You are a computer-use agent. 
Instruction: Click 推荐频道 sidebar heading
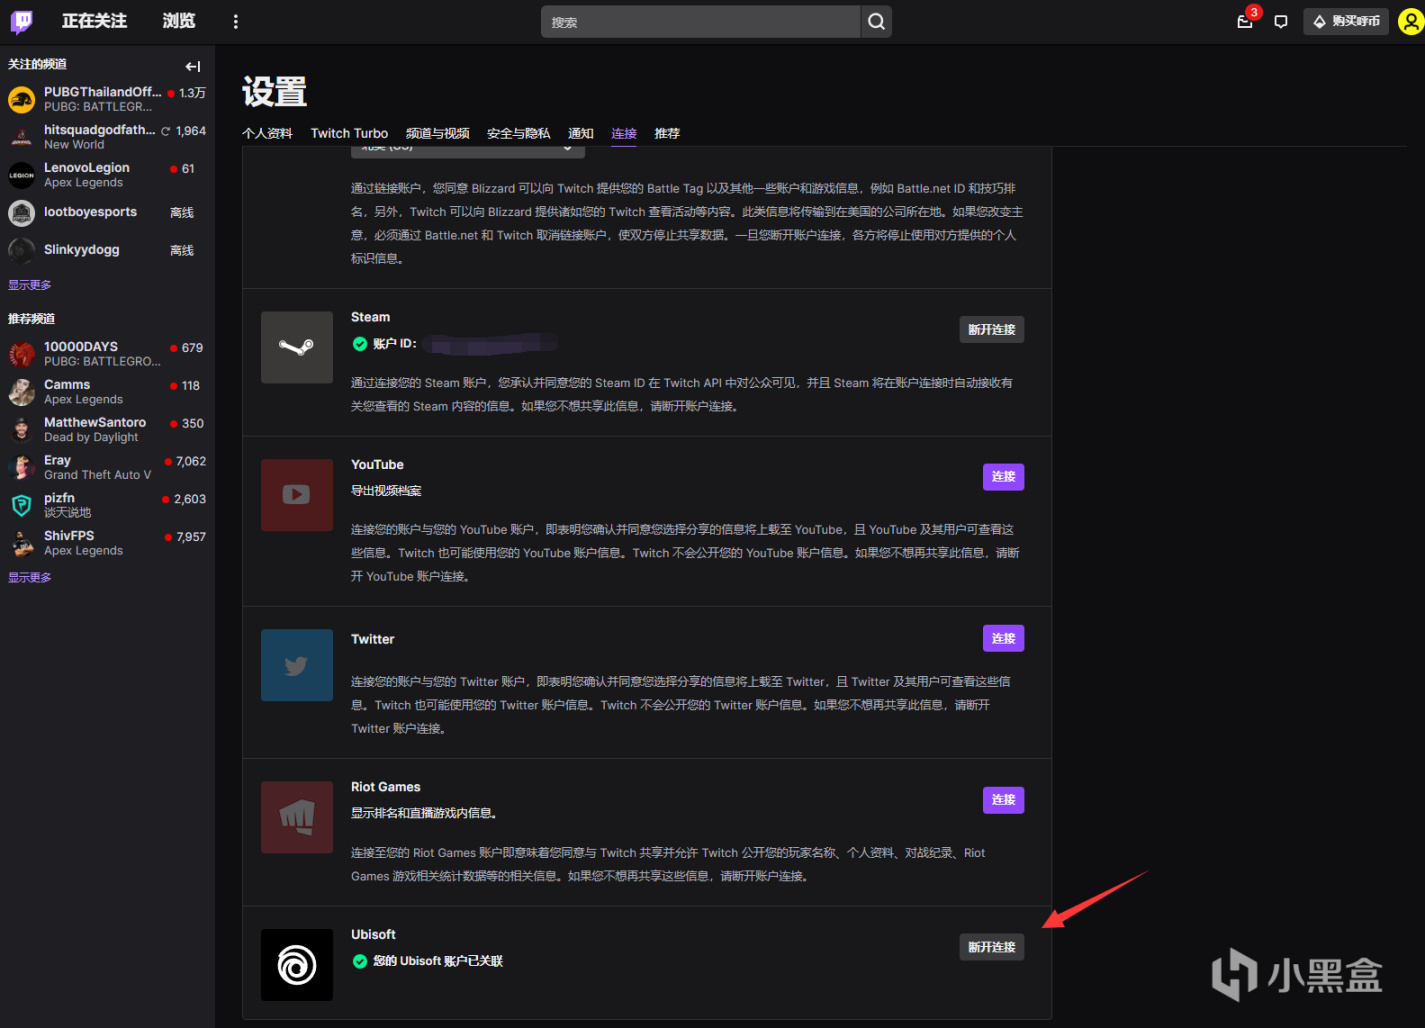coord(31,319)
